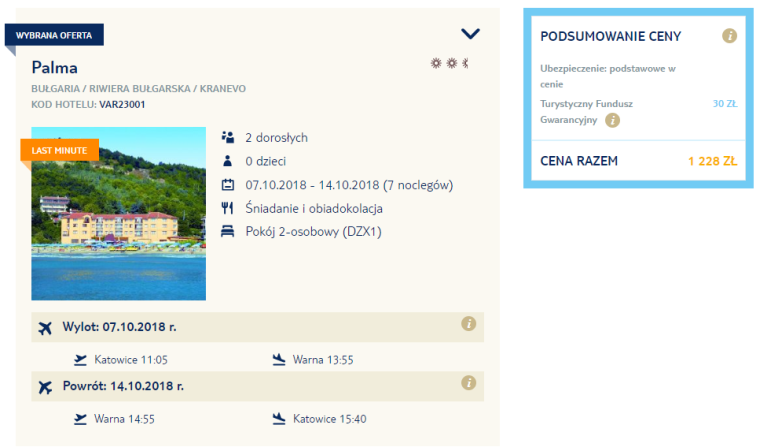
Task: Click the landing icon beside Katowice 15:40
Action: (279, 419)
